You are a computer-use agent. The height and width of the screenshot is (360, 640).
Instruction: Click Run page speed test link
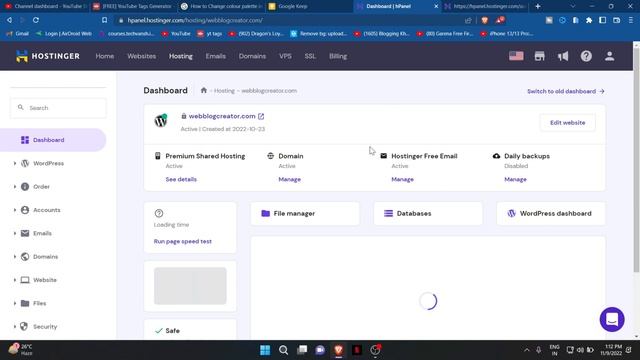[182, 241]
